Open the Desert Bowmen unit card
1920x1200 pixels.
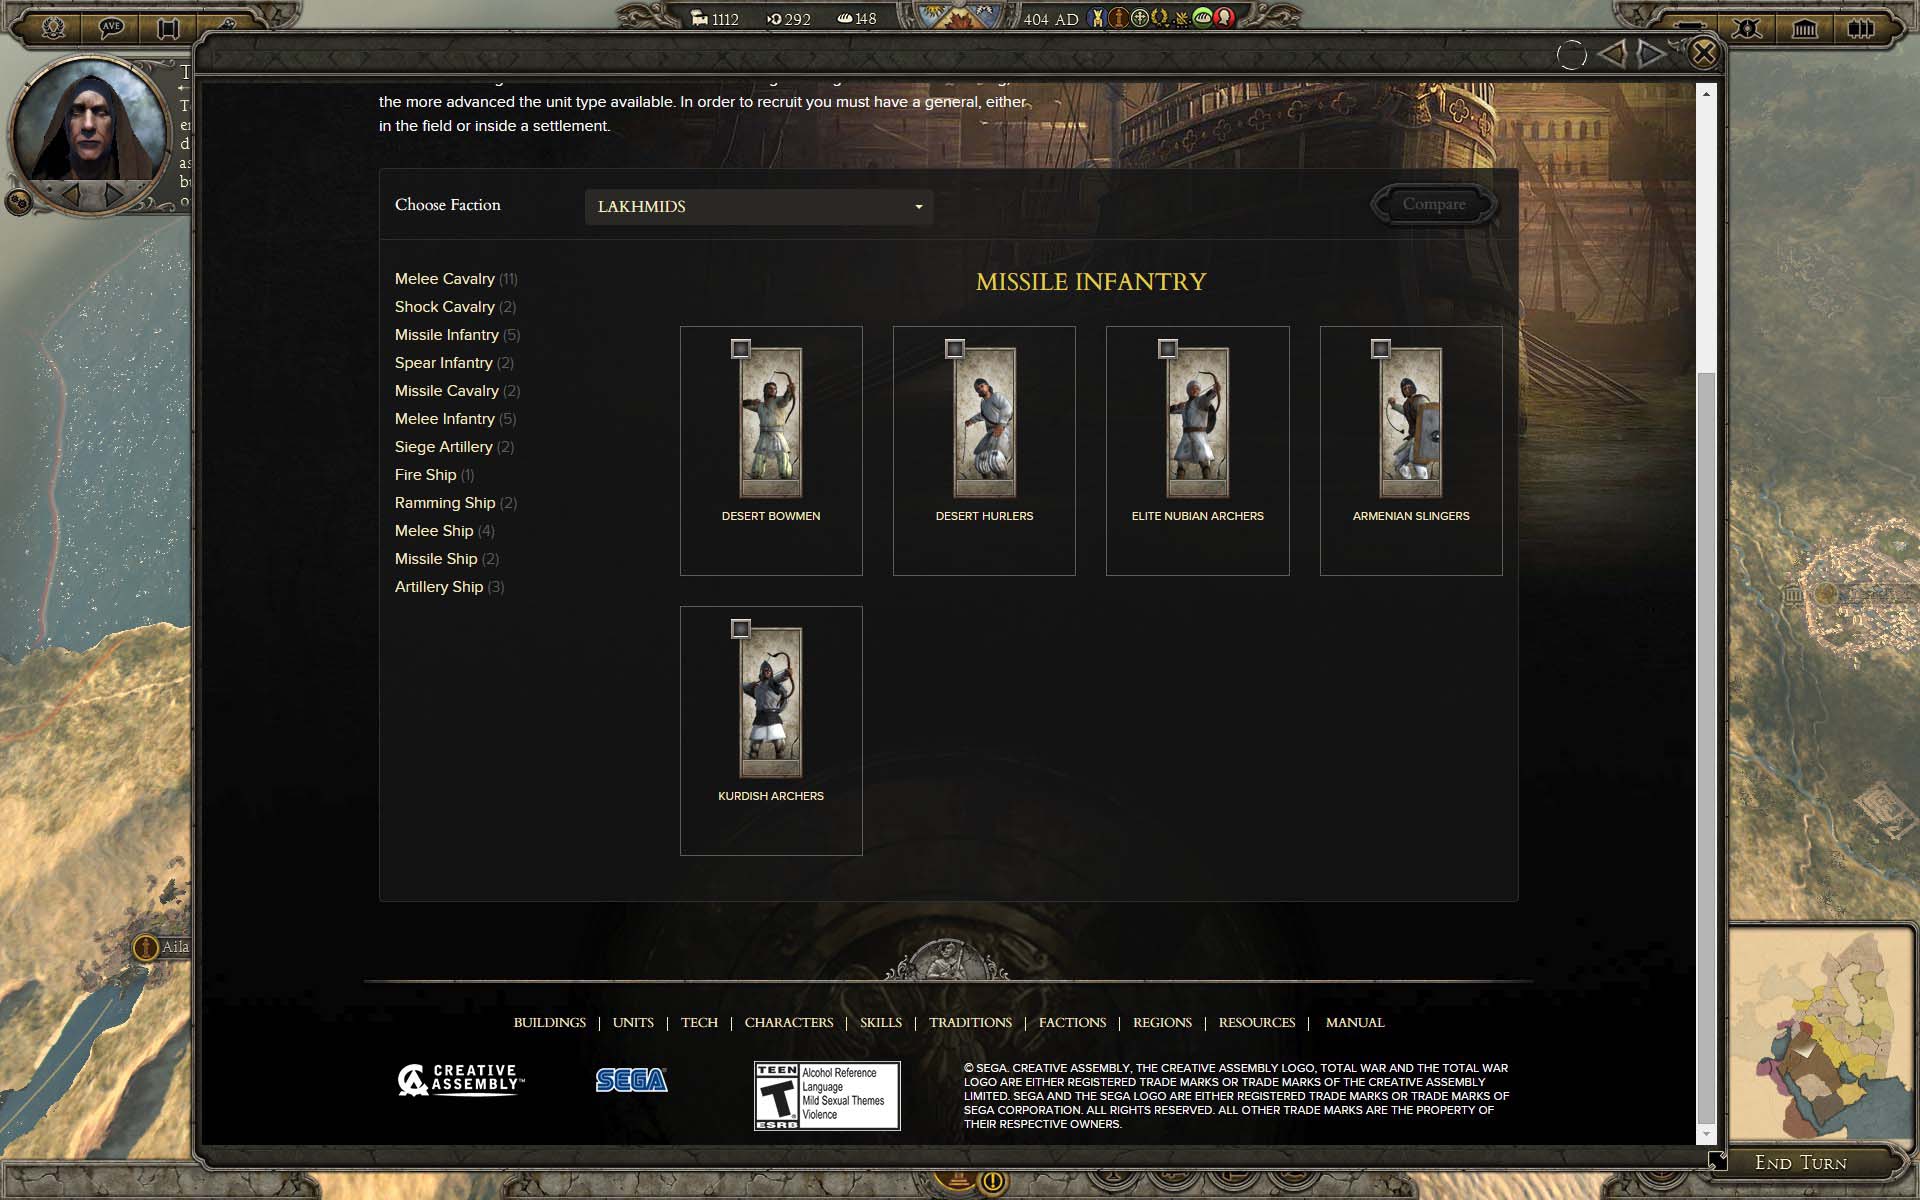point(771,451)
